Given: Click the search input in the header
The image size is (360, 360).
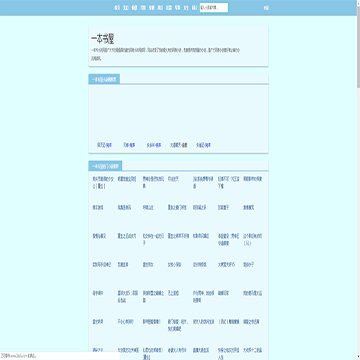Looking at the screenshot, I should click(214, 8).
